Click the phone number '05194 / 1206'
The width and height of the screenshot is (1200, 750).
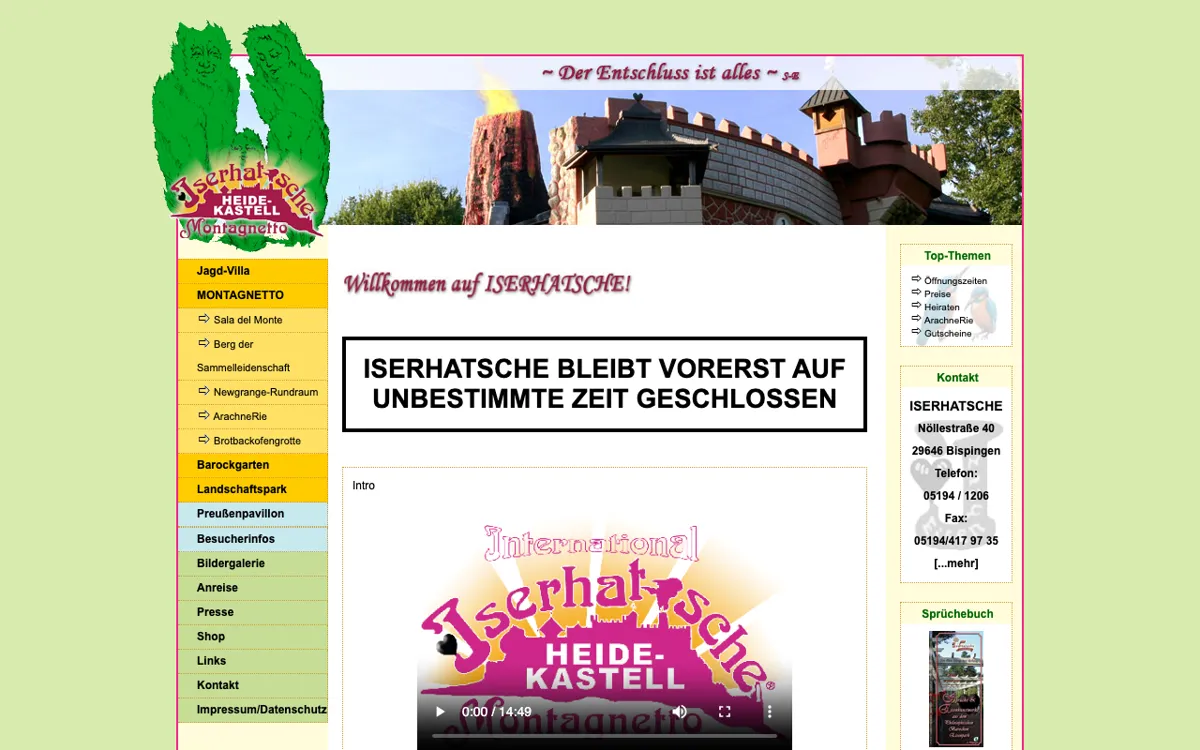coord(956,496)
